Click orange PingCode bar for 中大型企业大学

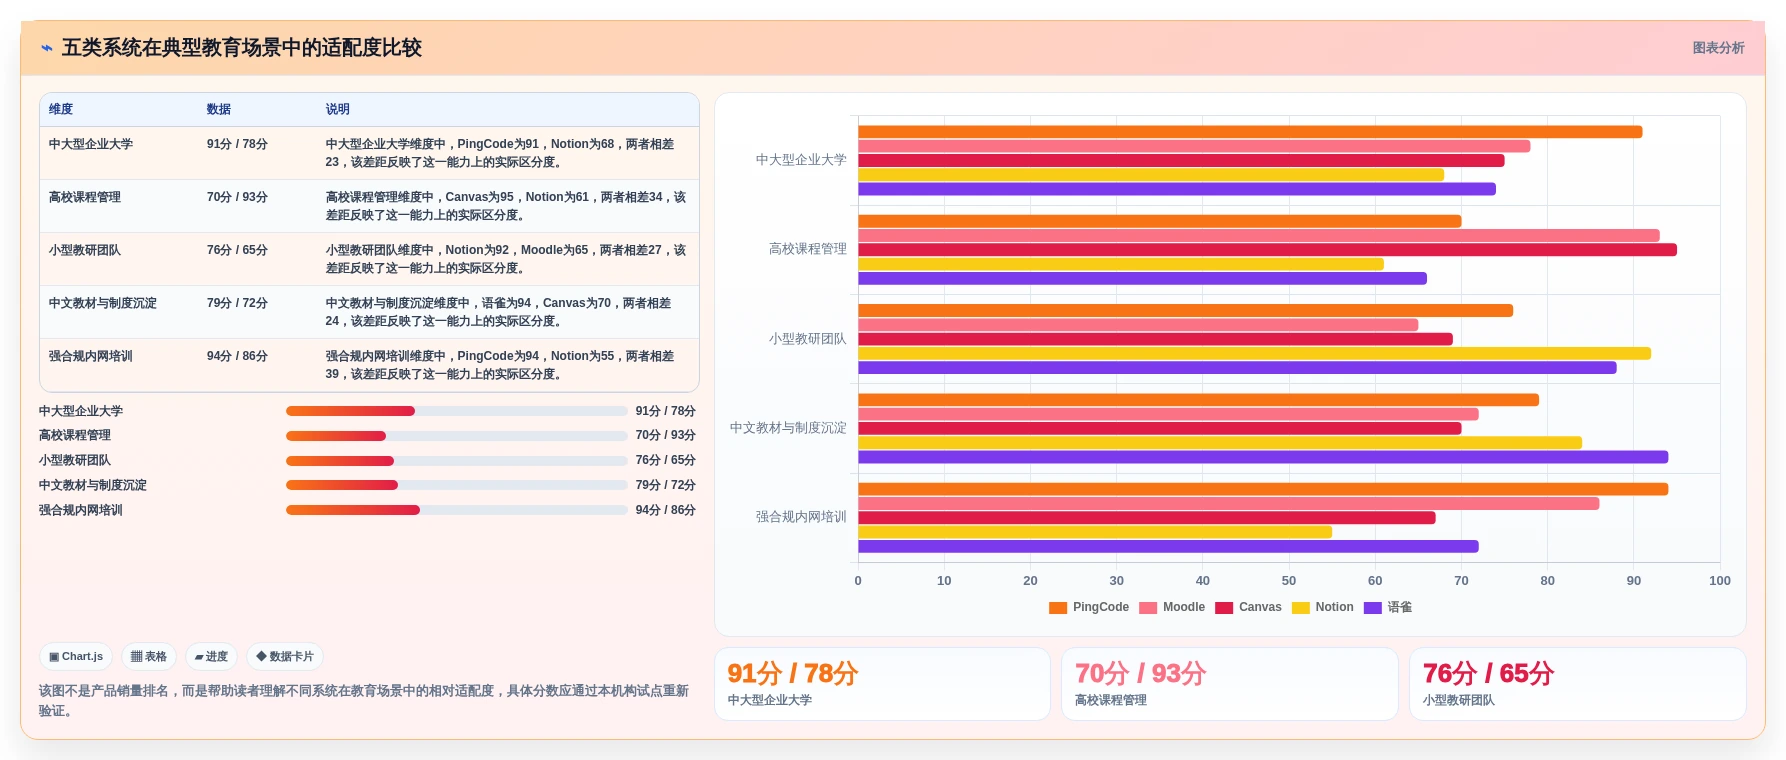coord(1250,132)
